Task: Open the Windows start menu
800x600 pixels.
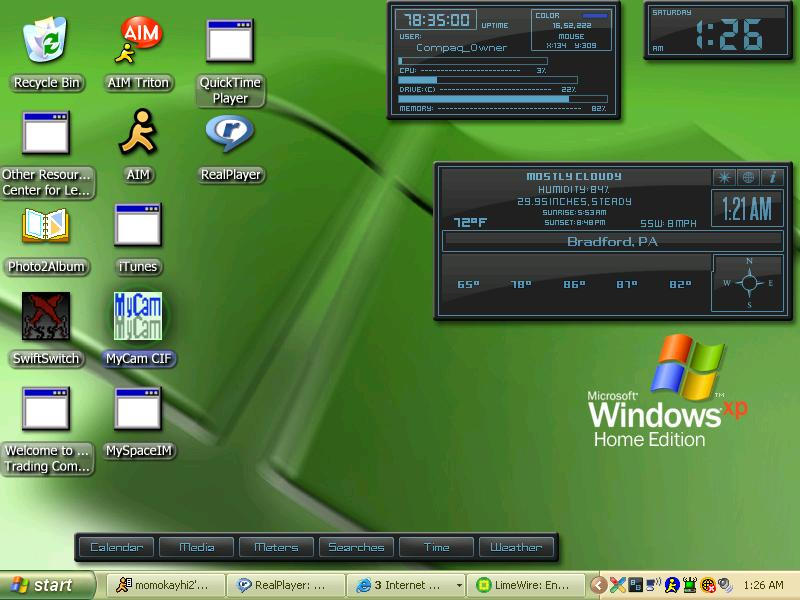Action: pyautogui.click(x=47, y=585)
